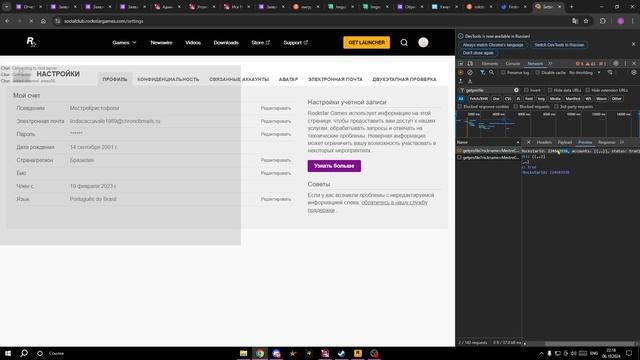Screen dimensions: 640x360
Task: Tick the 3rd-party requests checkbox
Action: [556, 107]
